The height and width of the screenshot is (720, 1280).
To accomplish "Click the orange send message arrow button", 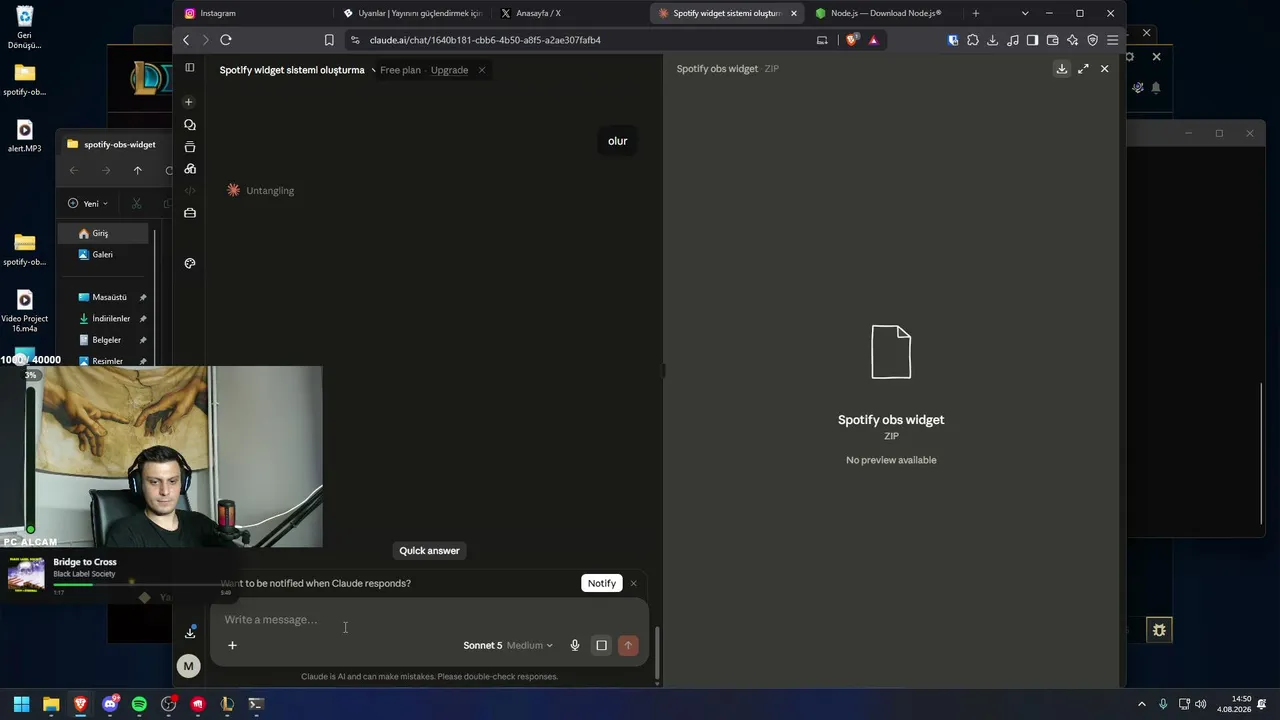I will (628, 646).
